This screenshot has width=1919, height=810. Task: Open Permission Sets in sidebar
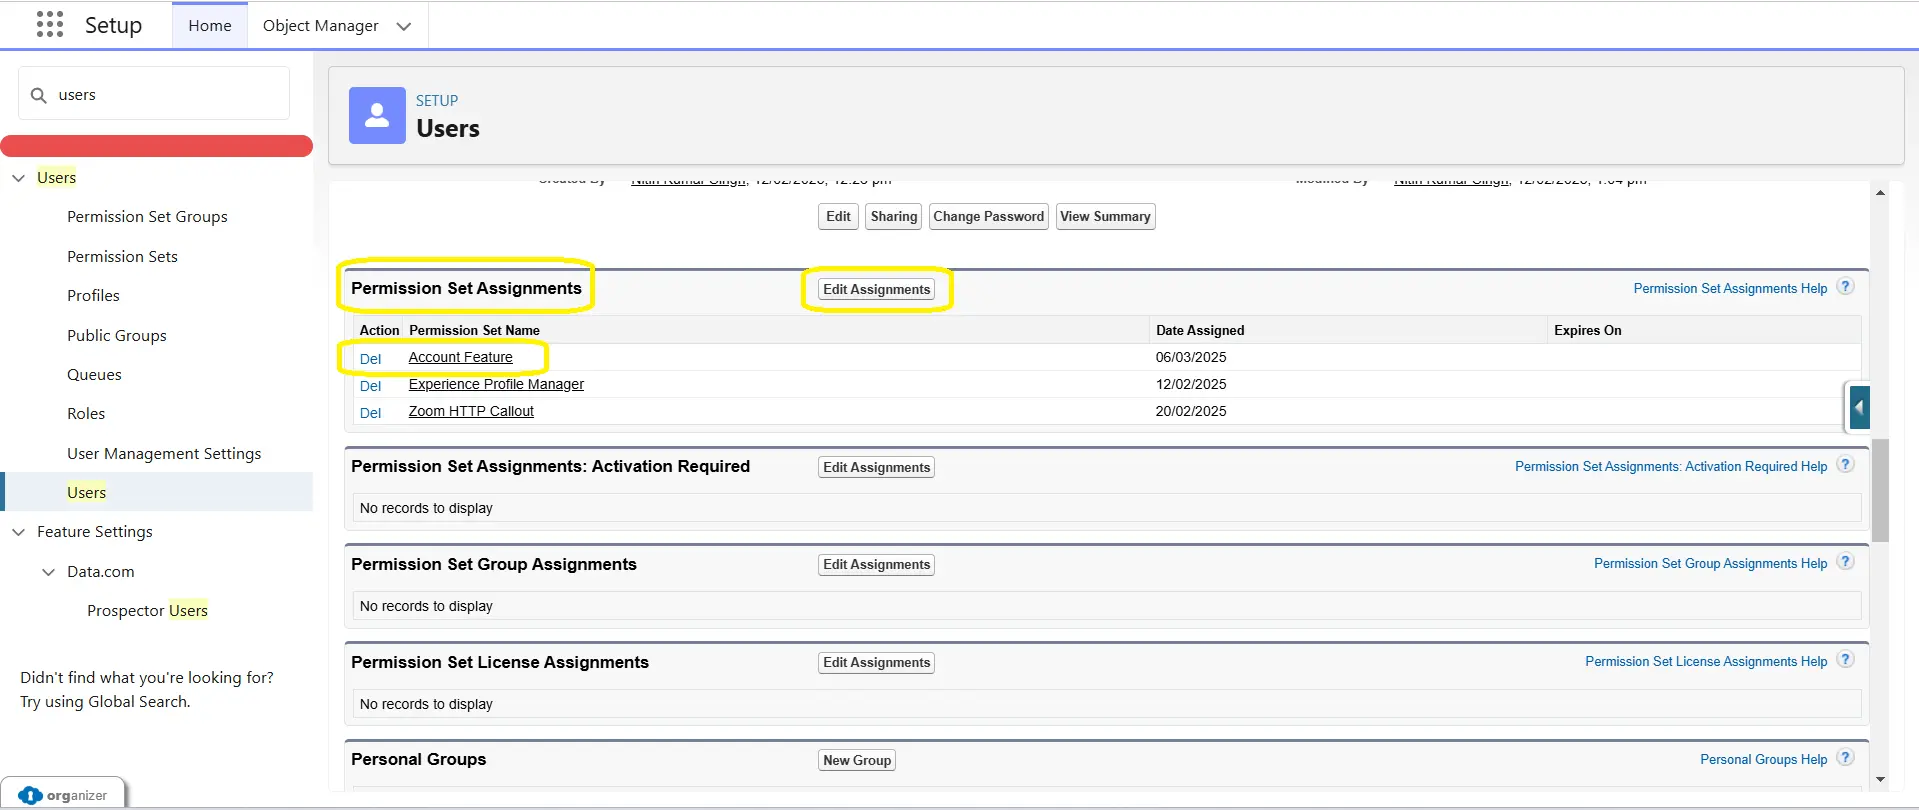[122, 257]
